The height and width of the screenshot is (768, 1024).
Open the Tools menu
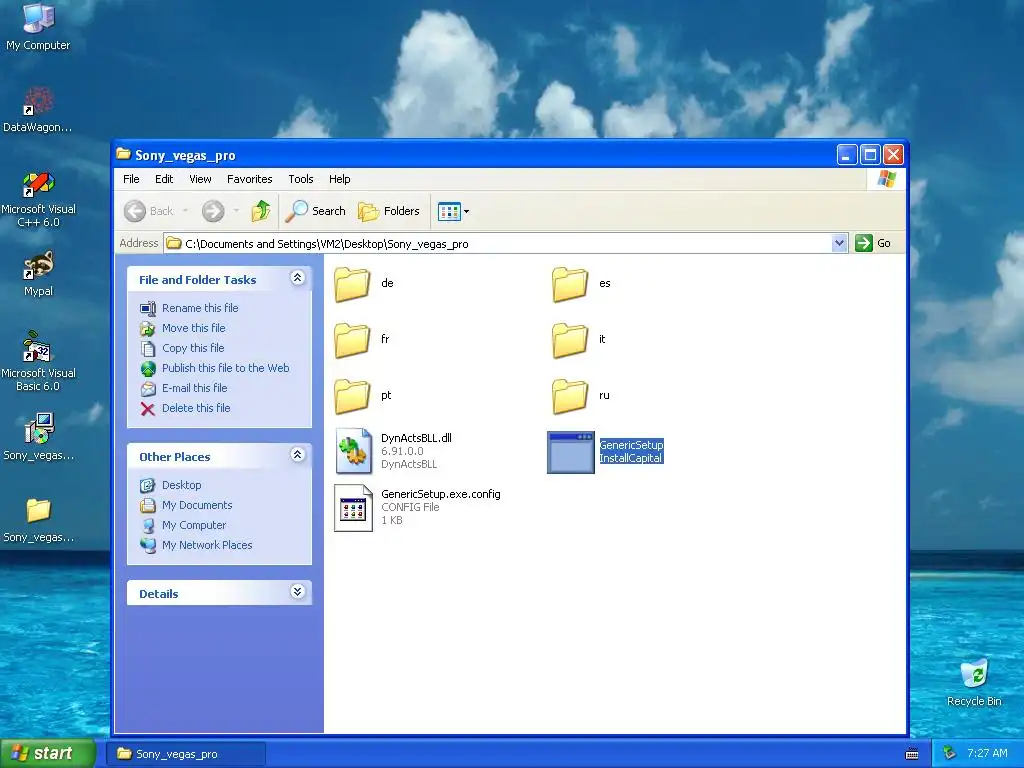coord(301,179)
